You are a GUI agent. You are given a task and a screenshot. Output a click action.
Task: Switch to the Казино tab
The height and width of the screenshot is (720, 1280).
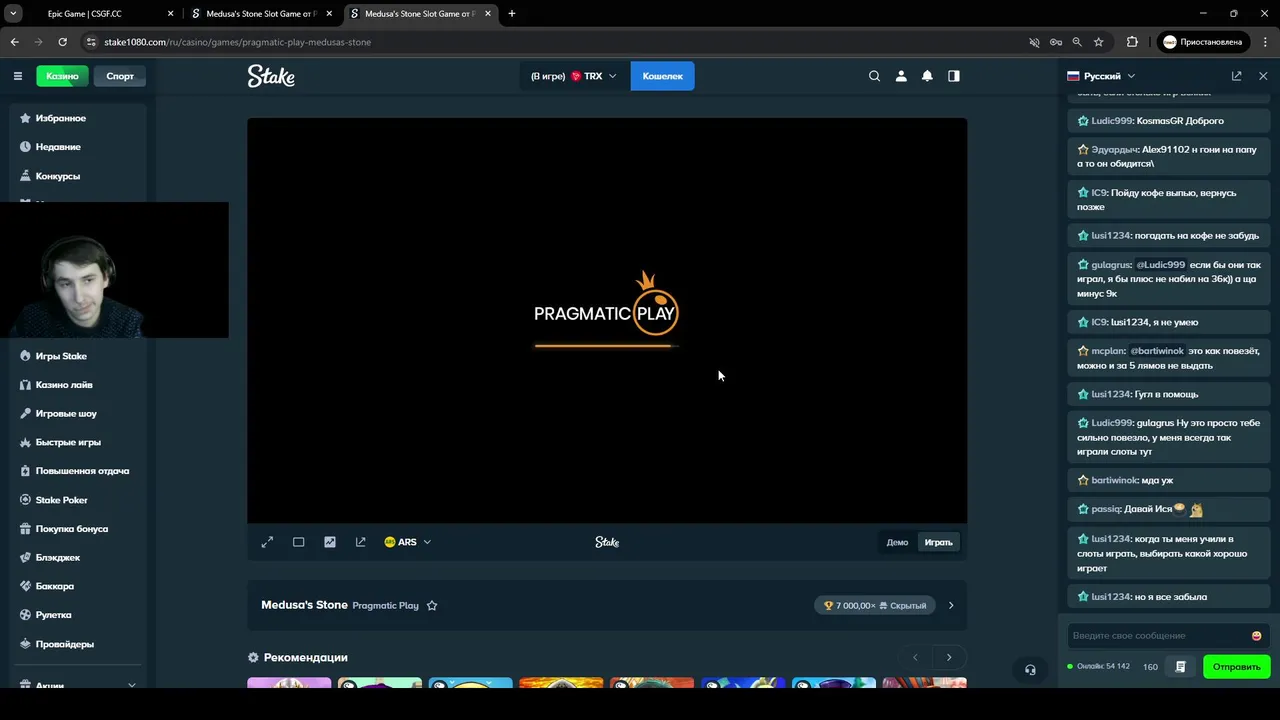[62, 76]
